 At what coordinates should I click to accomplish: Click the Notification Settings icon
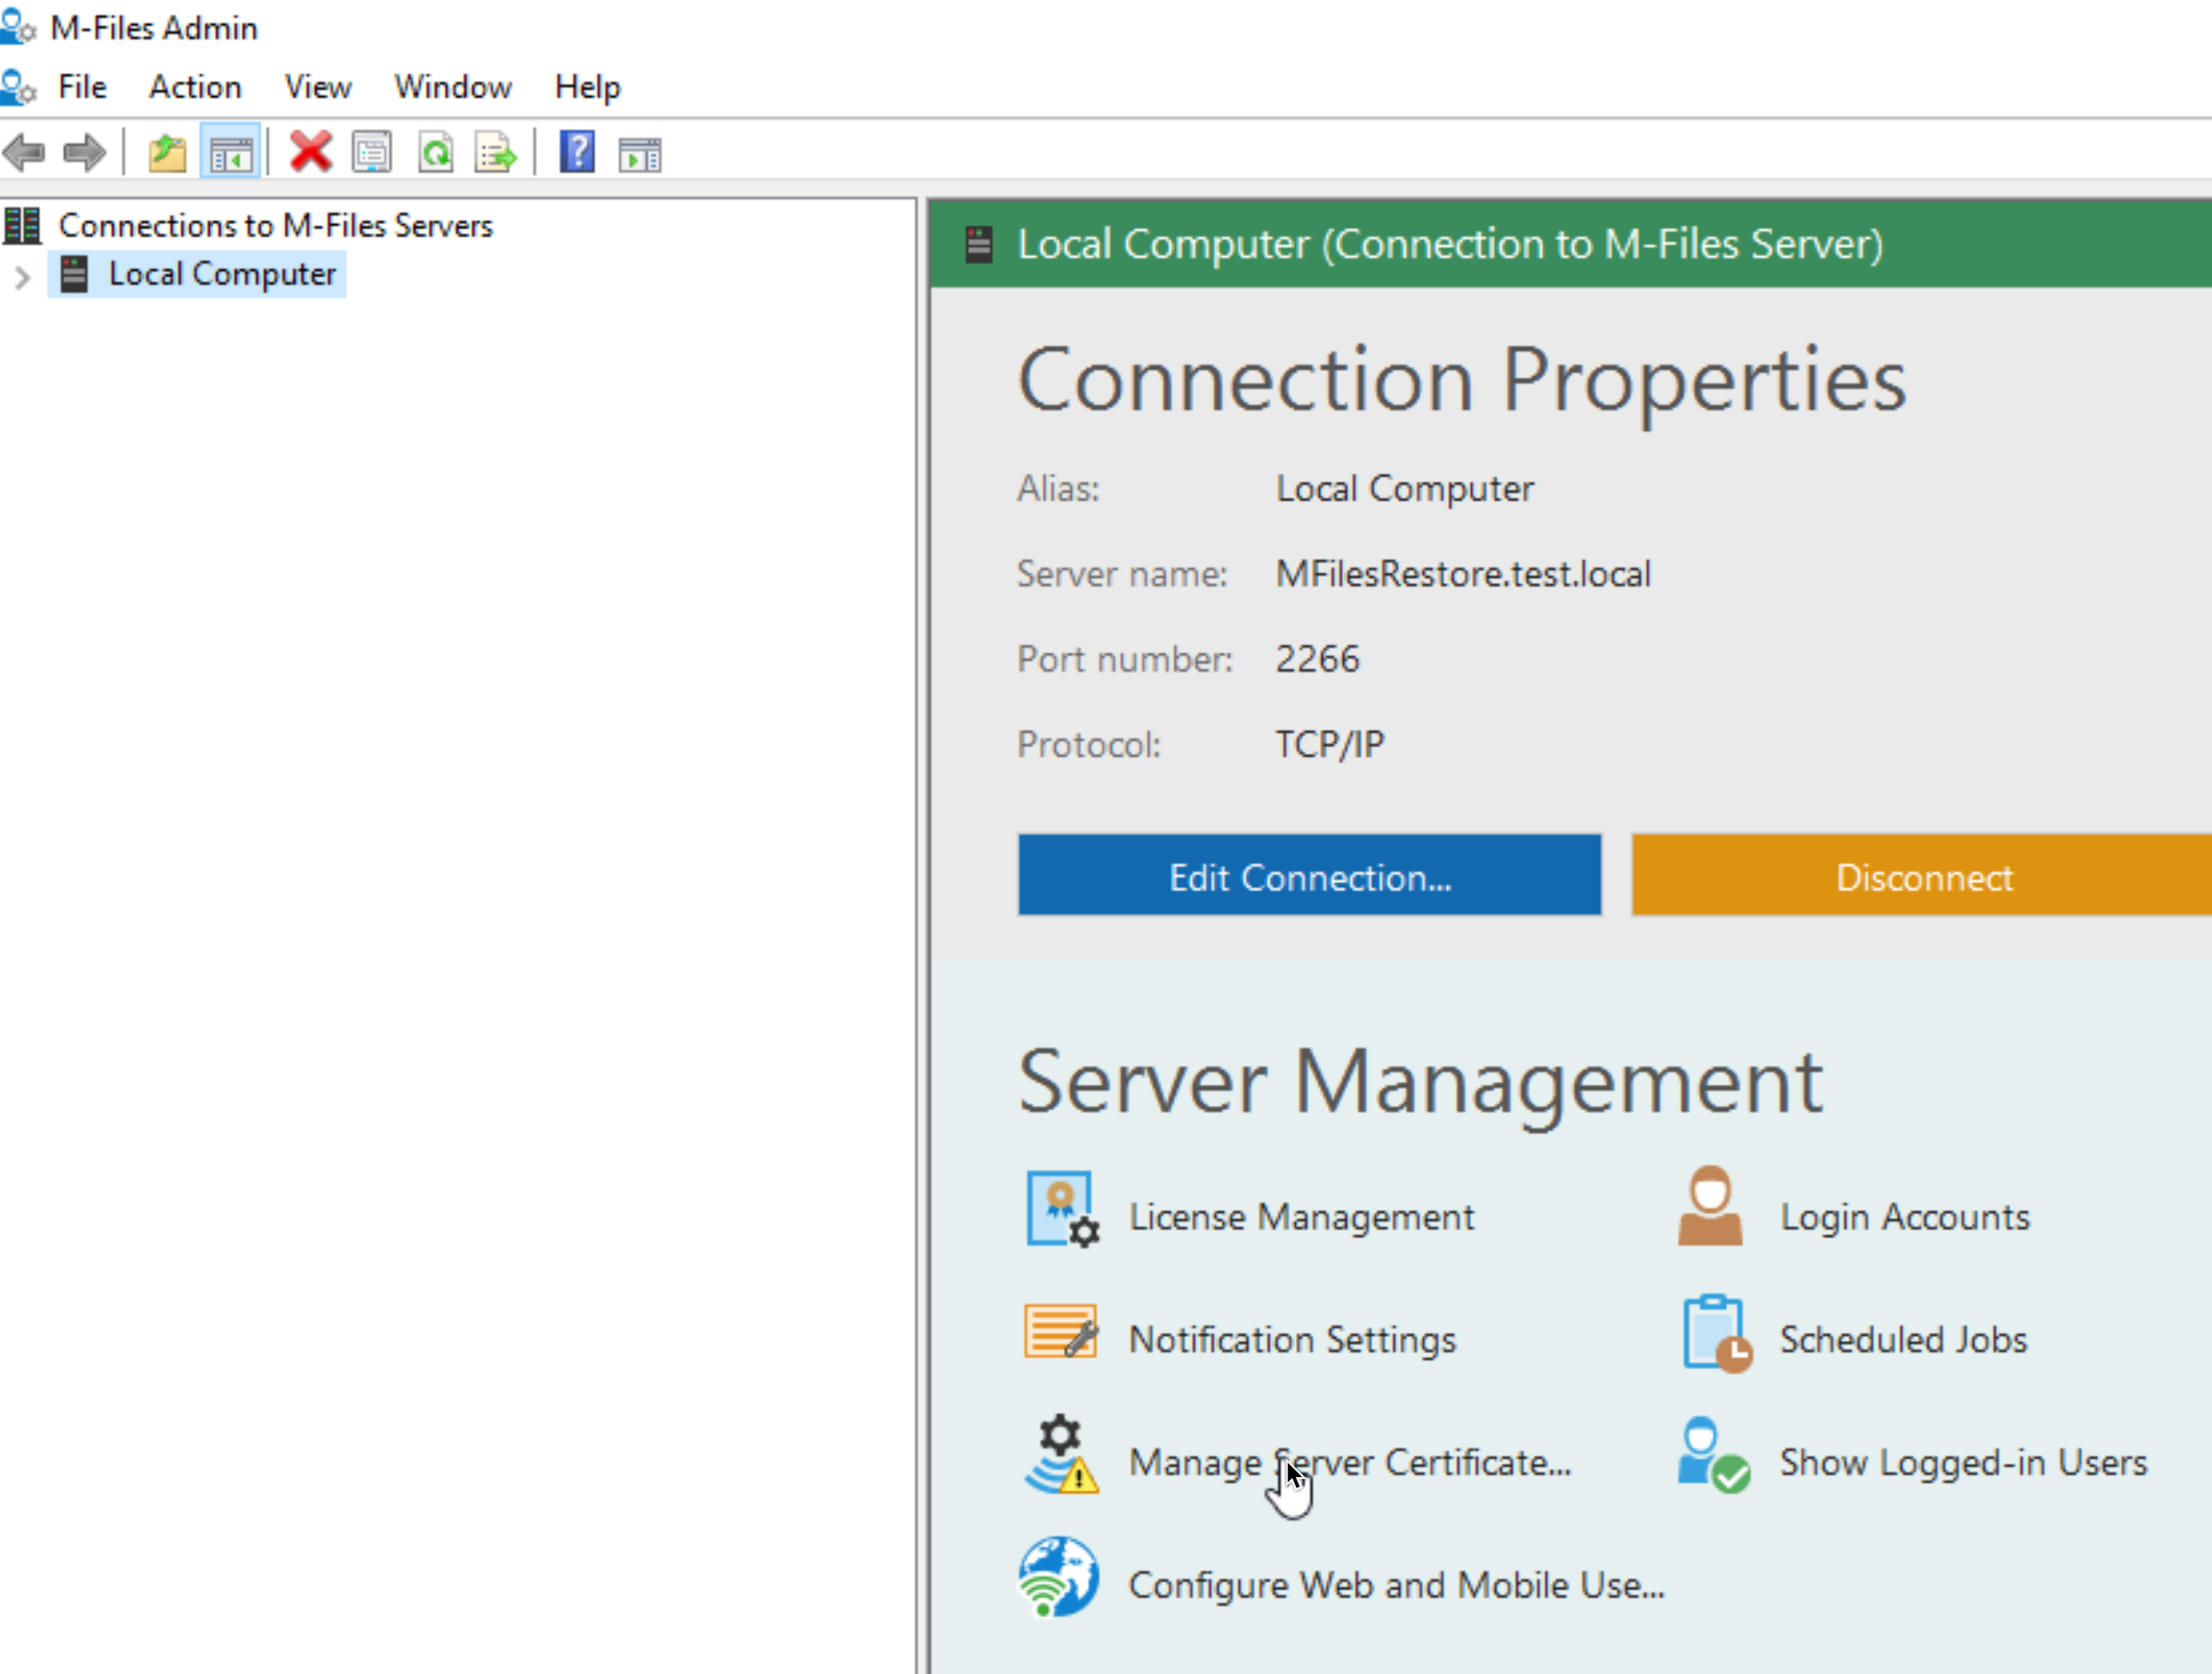1061,1333
